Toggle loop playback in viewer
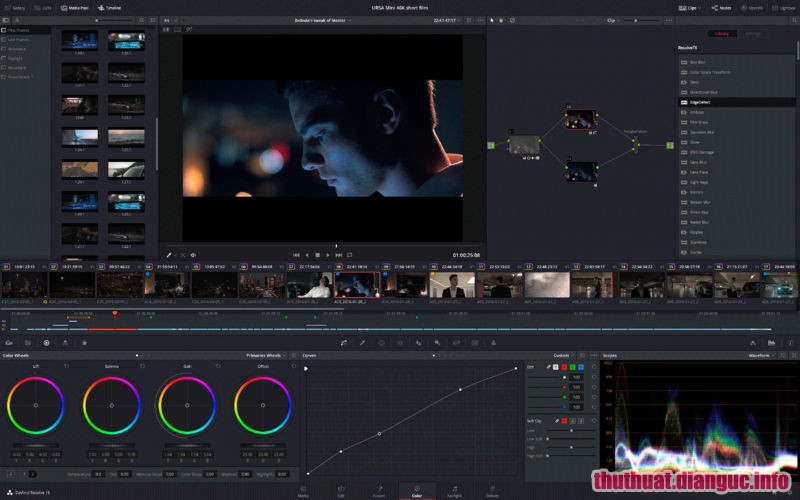This screenshot has width=800, height=500. point(349,255)
